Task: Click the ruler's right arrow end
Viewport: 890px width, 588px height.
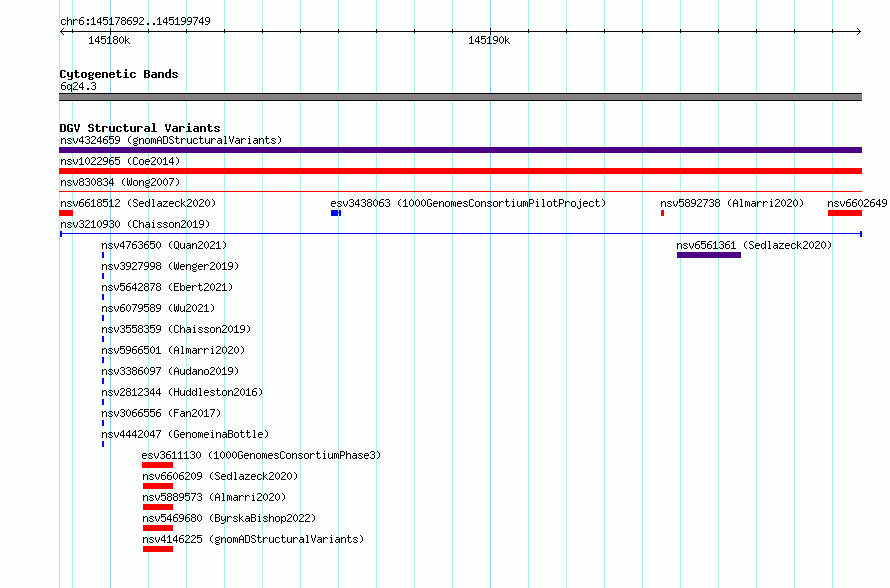Action: [x=859, y=31]
